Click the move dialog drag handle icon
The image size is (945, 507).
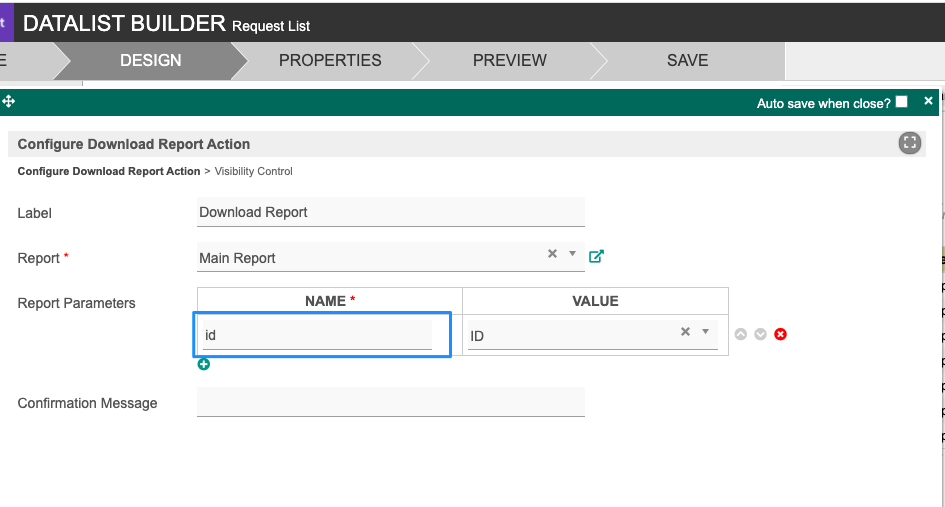[9, 102]
